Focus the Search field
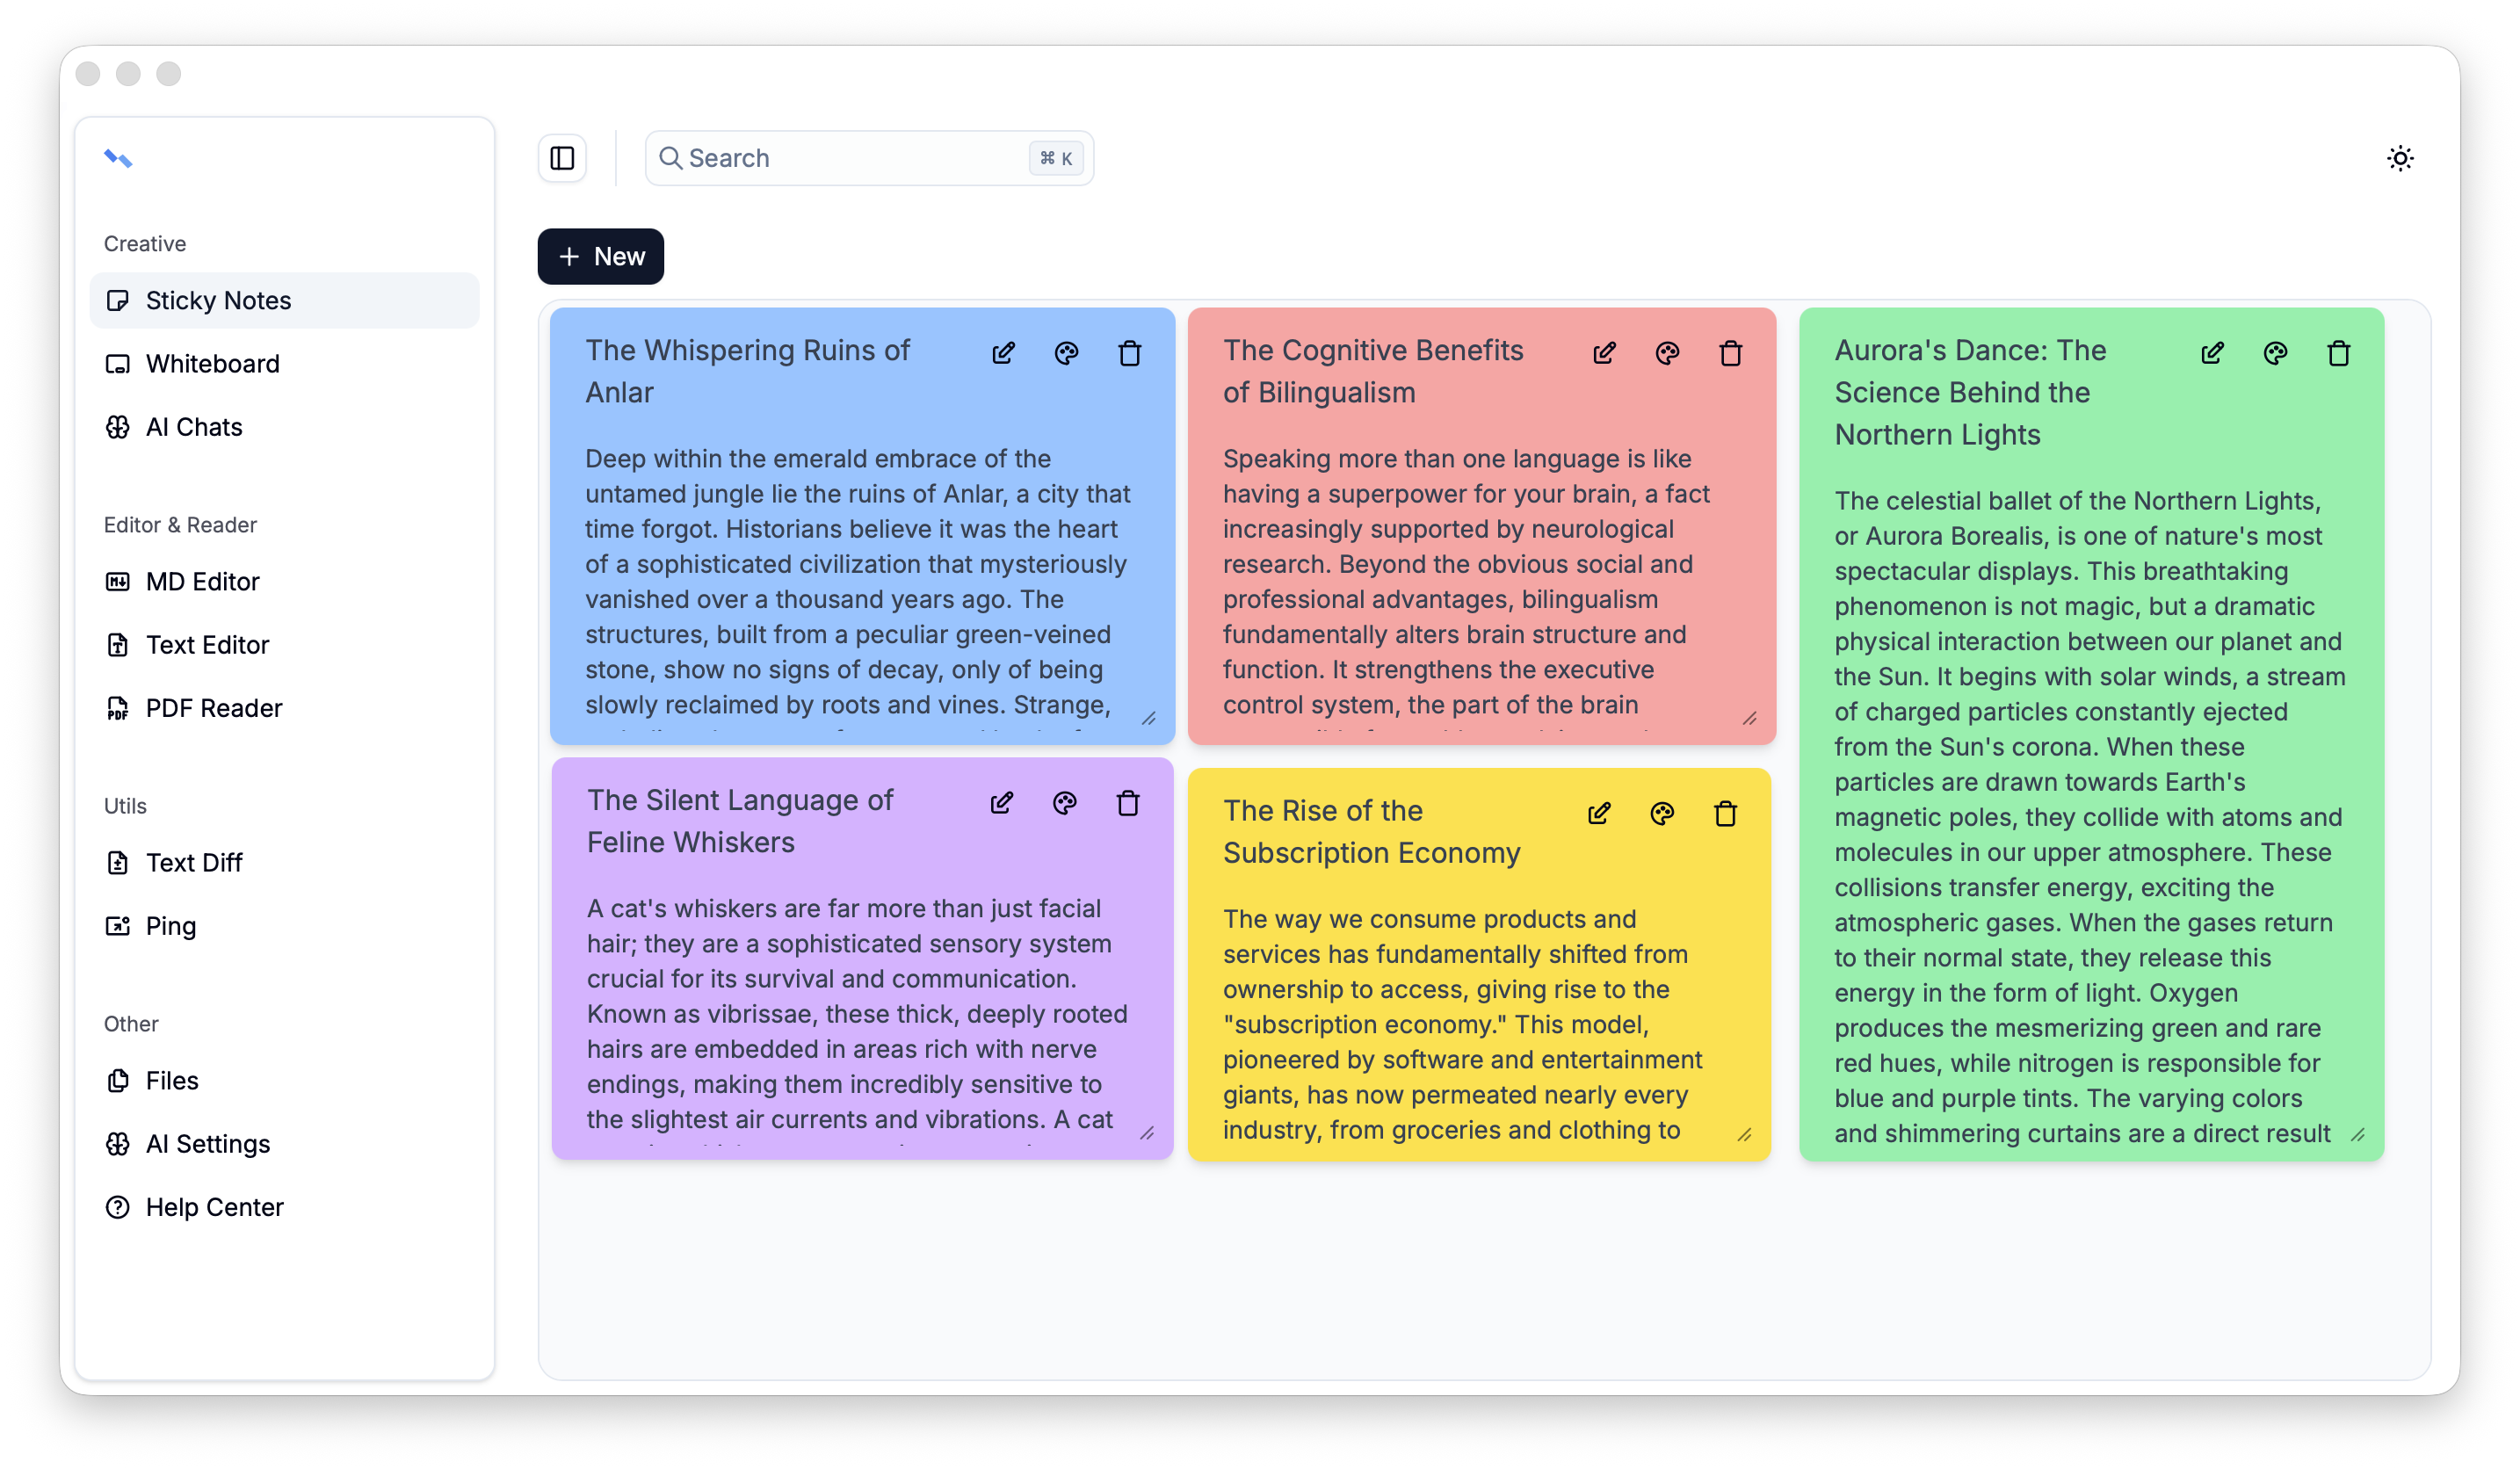This screenshot has width=2520, height=1469. pyautogui.click(x=850, y=158)
